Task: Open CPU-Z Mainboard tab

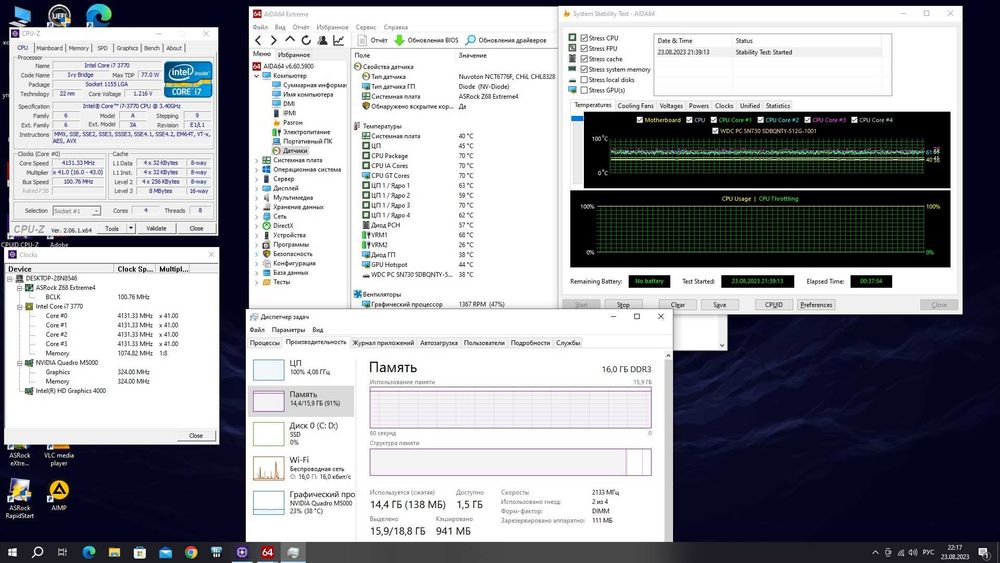Action: (x=49, y=48)
